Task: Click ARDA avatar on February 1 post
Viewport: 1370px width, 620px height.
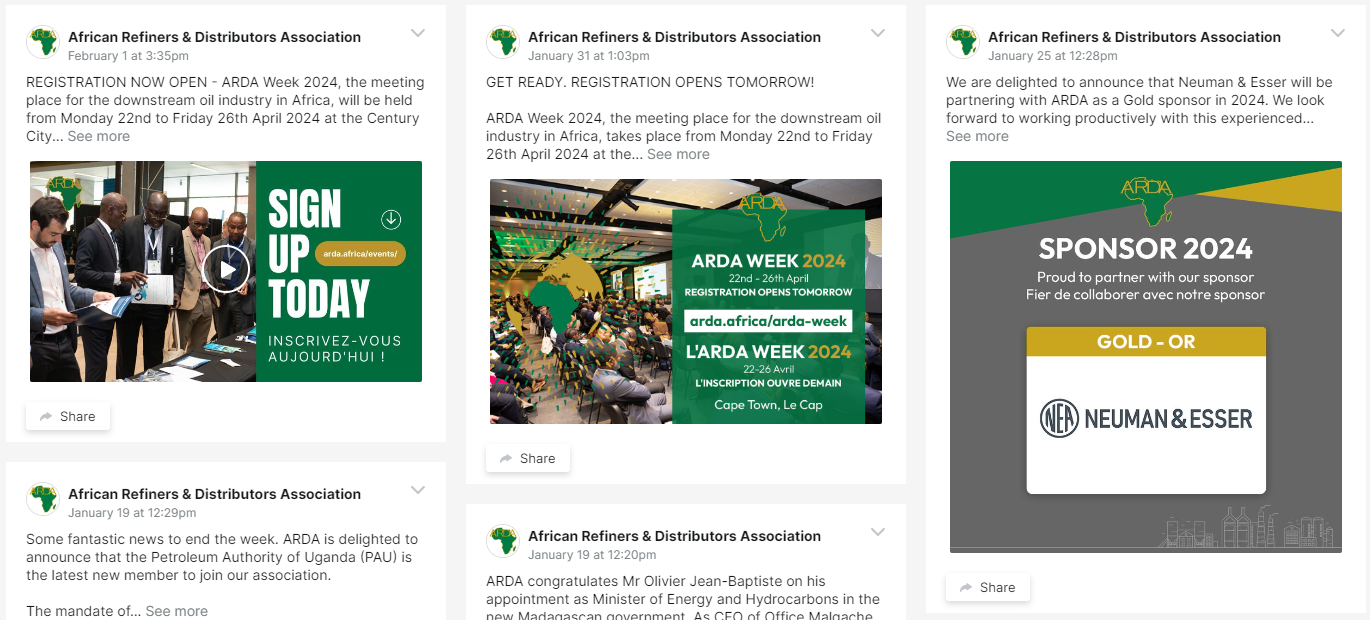Action: (x=43, y=43)
